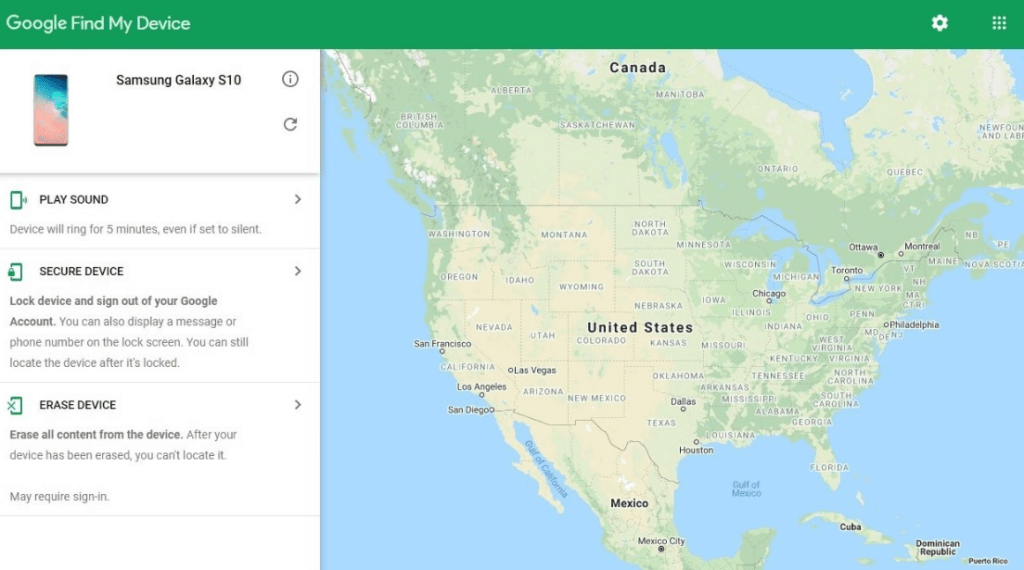Expand the Play Sound chevron

(297, 199)
